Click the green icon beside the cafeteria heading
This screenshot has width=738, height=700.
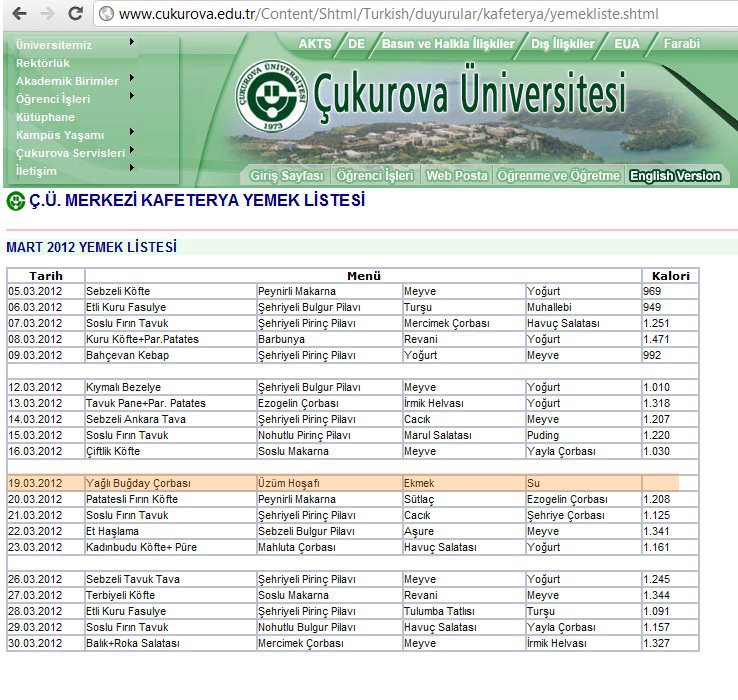click(x=16, y=201)
